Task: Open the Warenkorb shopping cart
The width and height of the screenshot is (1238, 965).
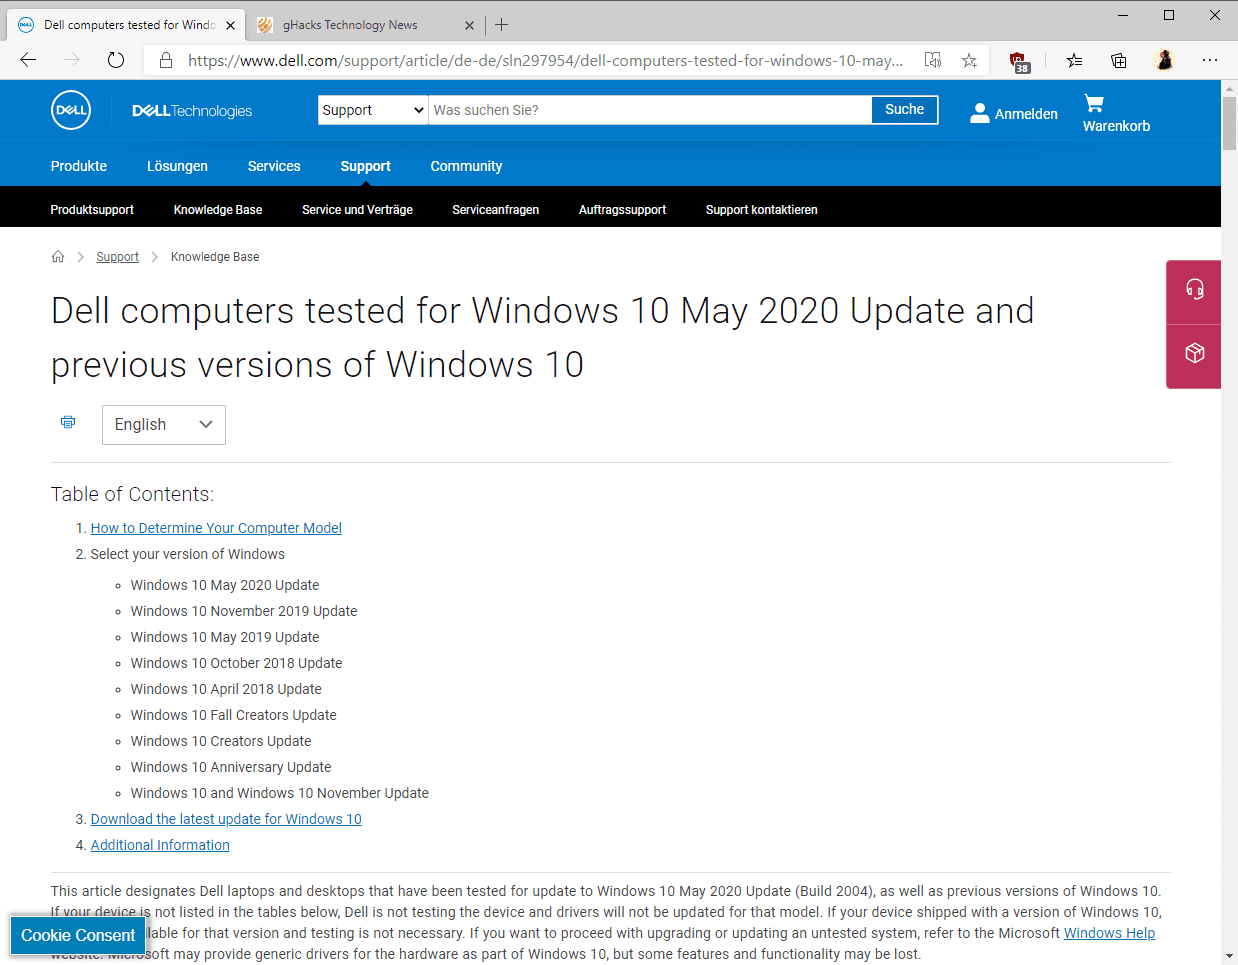Action: (x=1116, y=113)
